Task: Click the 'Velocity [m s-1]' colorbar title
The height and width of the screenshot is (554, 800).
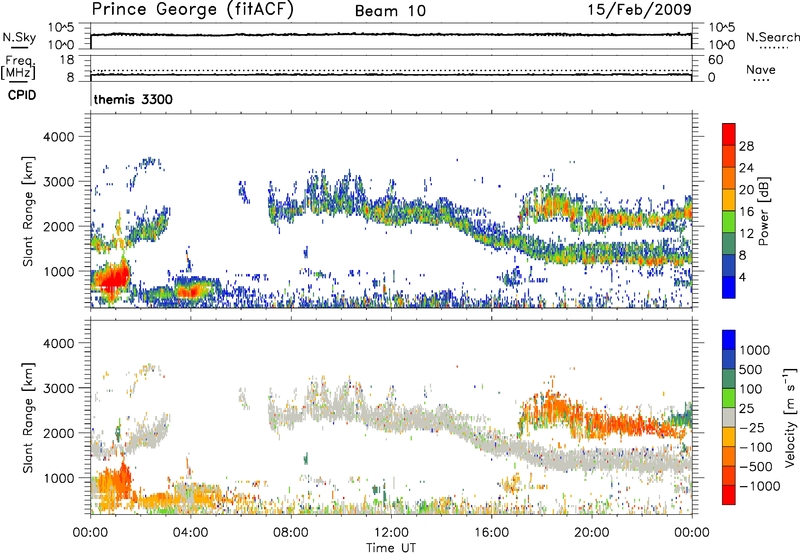Action: coord(790,418)
